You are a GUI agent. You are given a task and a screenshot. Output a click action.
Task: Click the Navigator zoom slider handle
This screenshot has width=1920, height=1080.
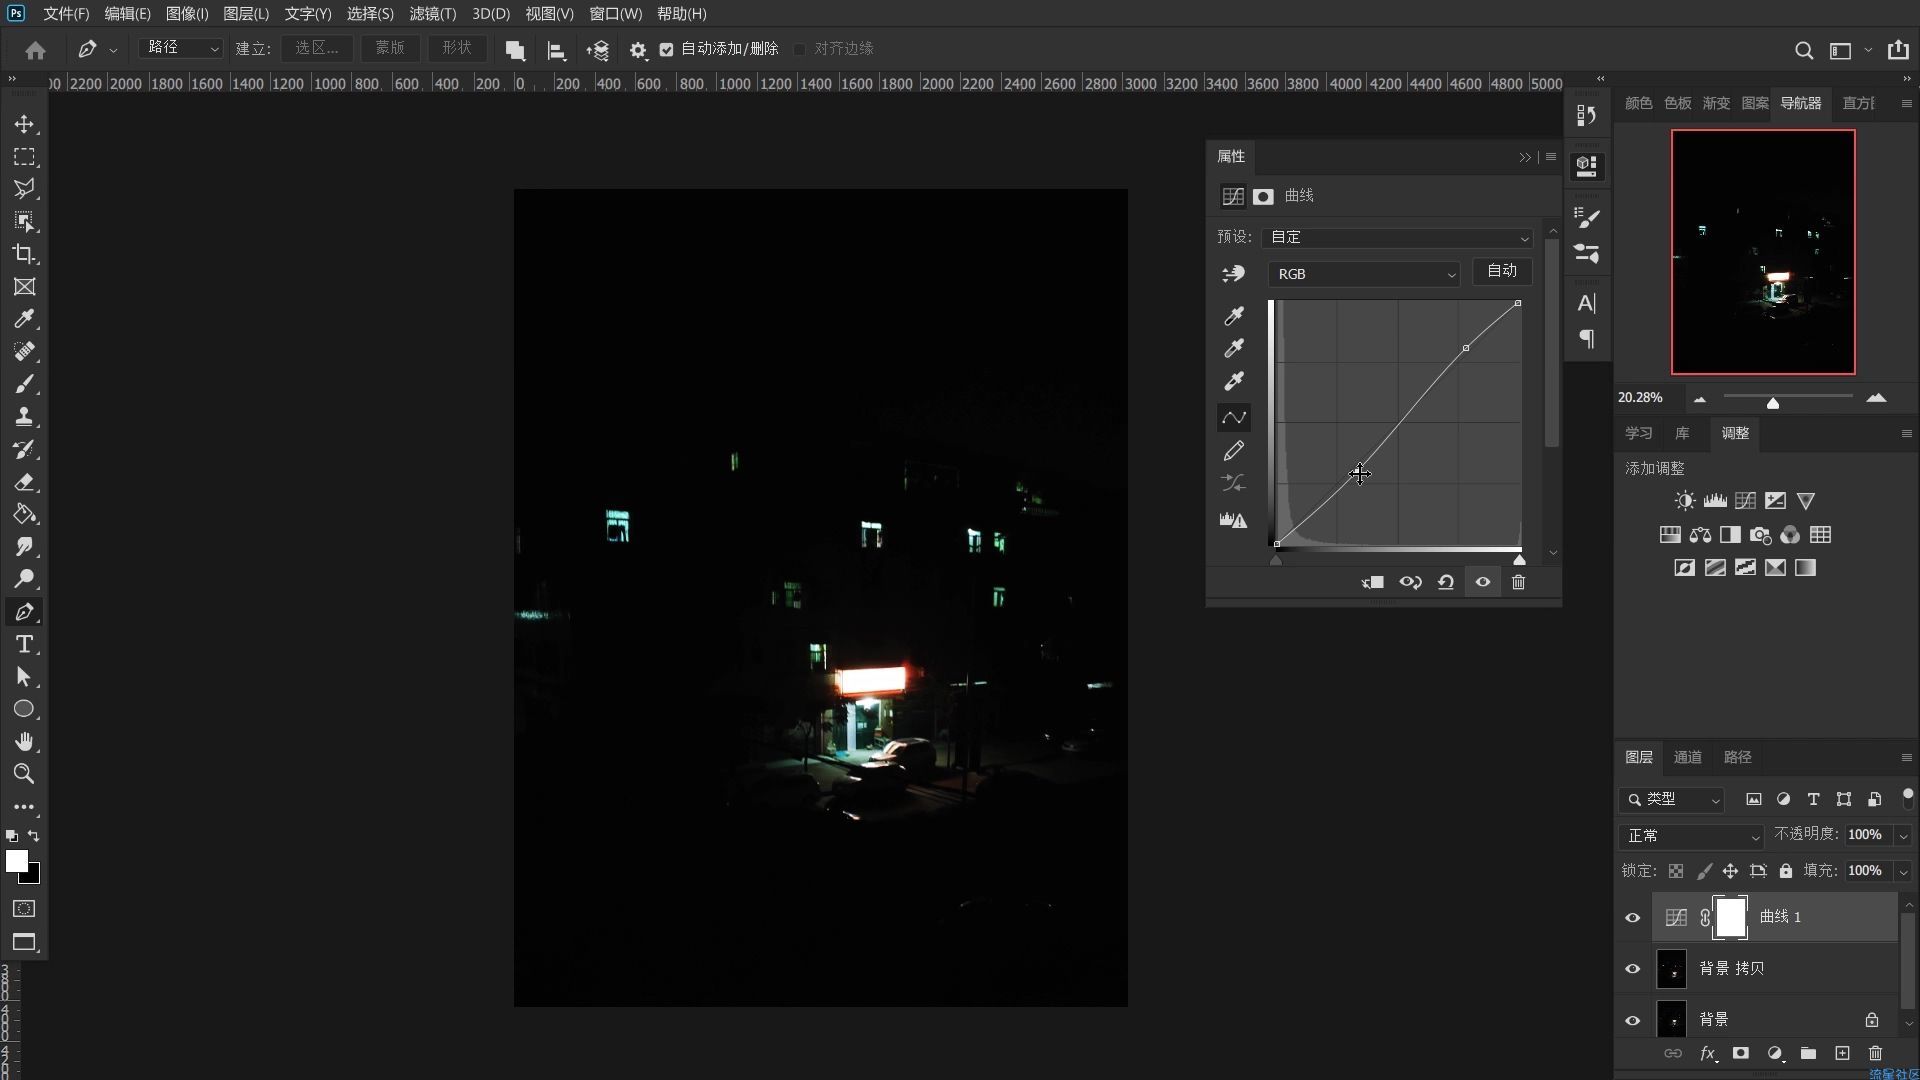(1773, 403)
